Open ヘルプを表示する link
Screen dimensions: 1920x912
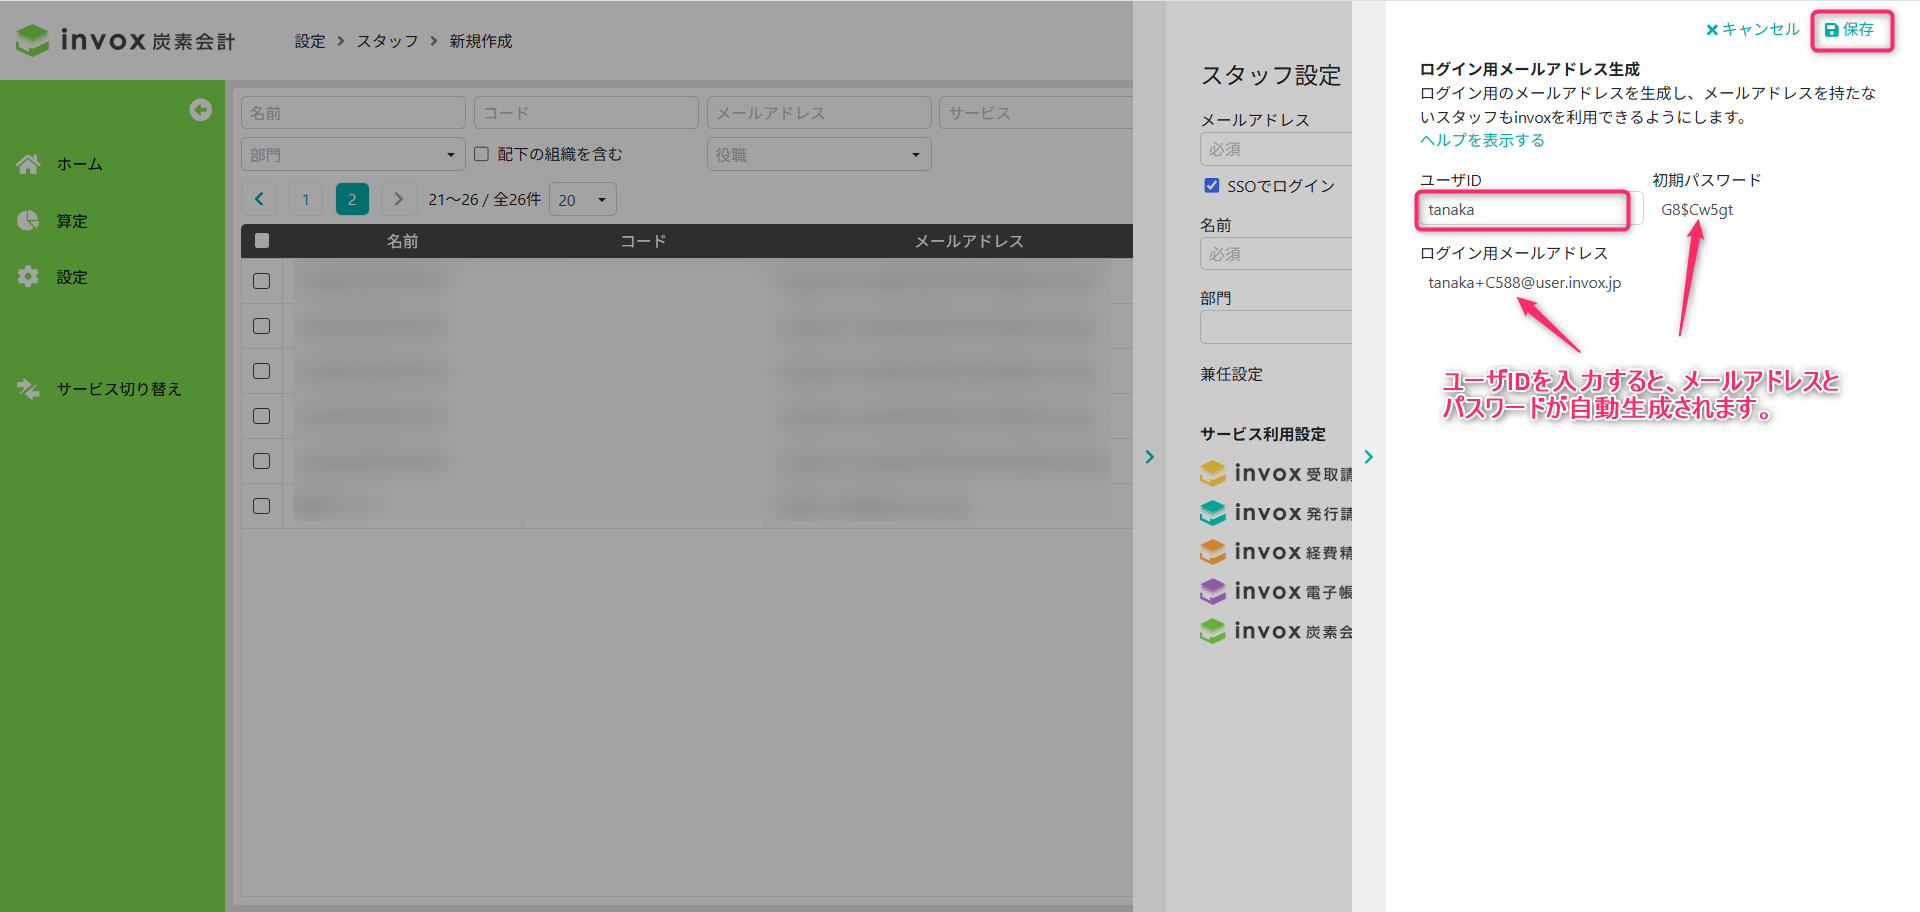(1482, 140)
